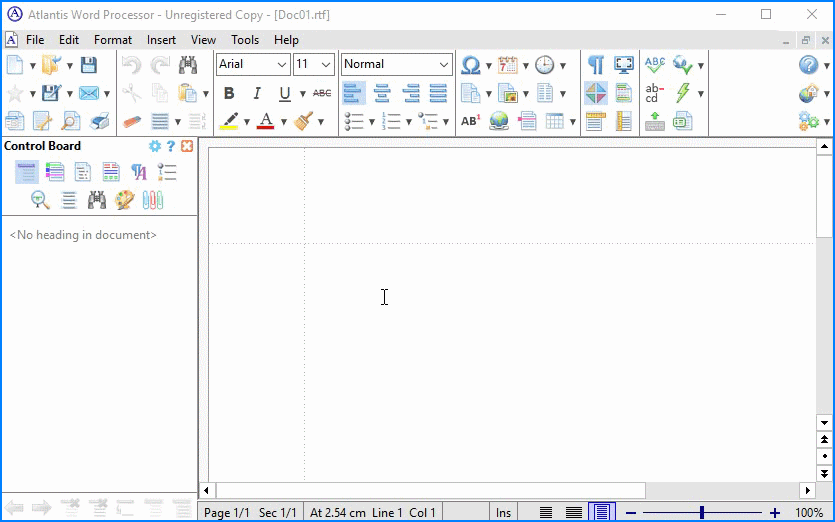This screenshot has height=522, width=835.
Task: Select center paragraph alignment
Action: [x=382, y=93]
